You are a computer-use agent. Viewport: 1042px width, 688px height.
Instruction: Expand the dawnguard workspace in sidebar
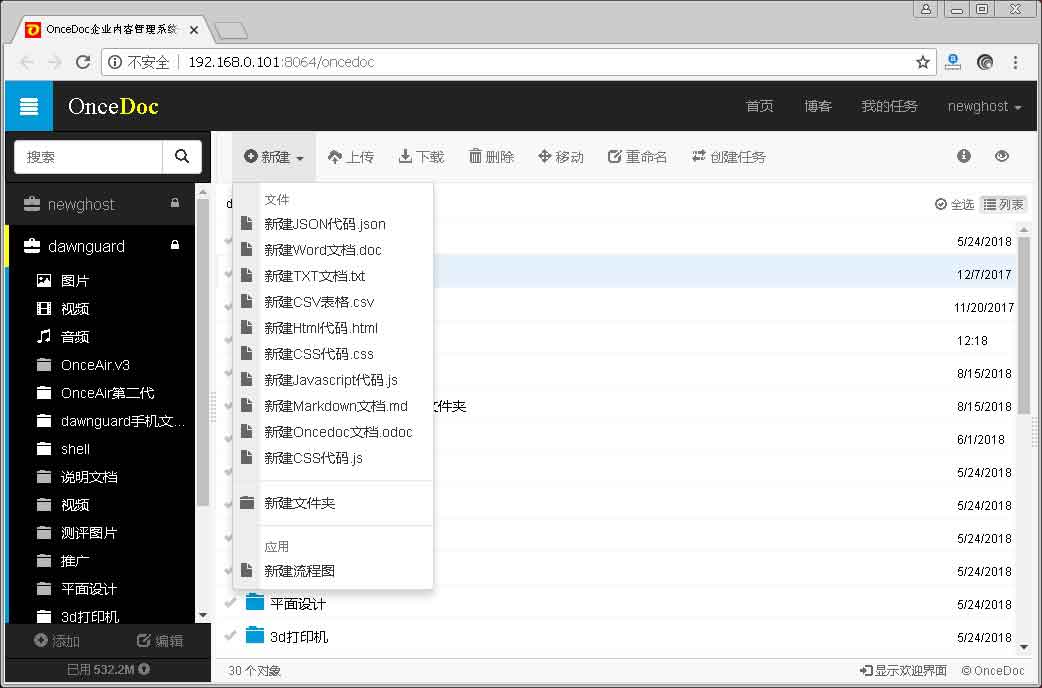click(x=86, y=246)
